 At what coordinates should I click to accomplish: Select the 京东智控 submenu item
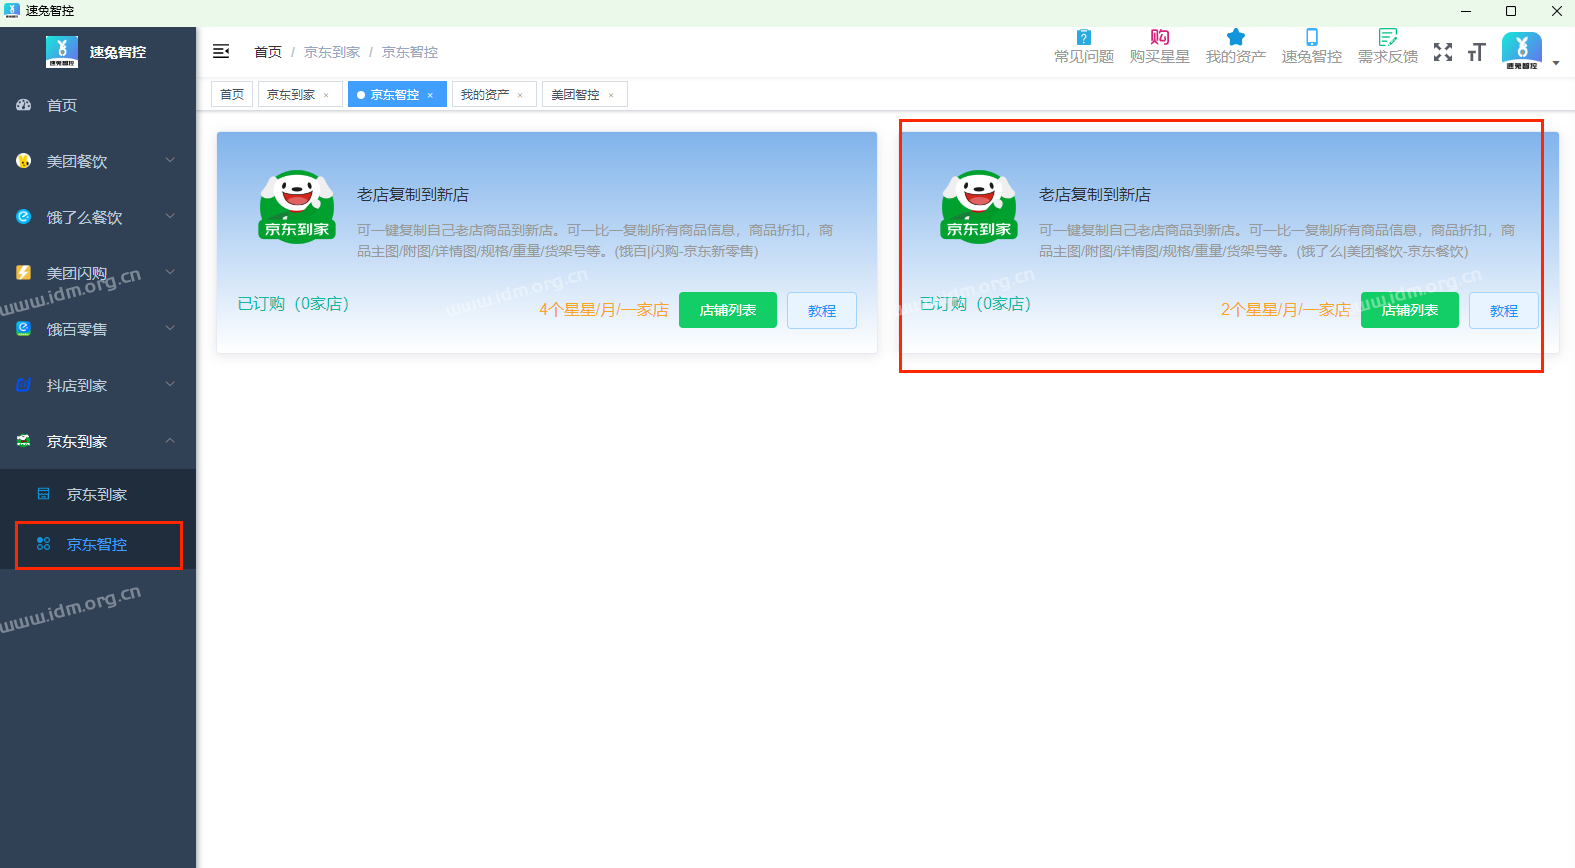[x=98, y=545]
